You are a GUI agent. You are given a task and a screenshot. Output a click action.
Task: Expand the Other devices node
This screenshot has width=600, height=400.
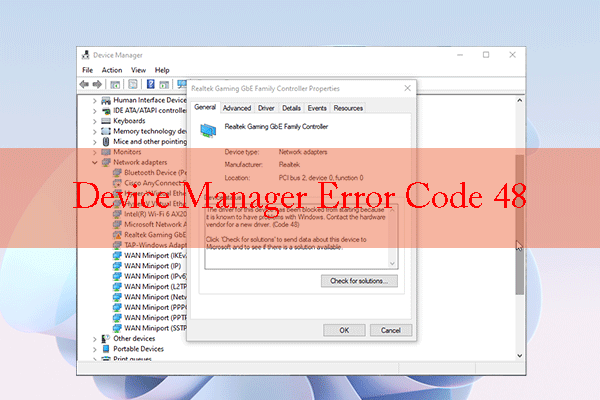coord(95,339)
